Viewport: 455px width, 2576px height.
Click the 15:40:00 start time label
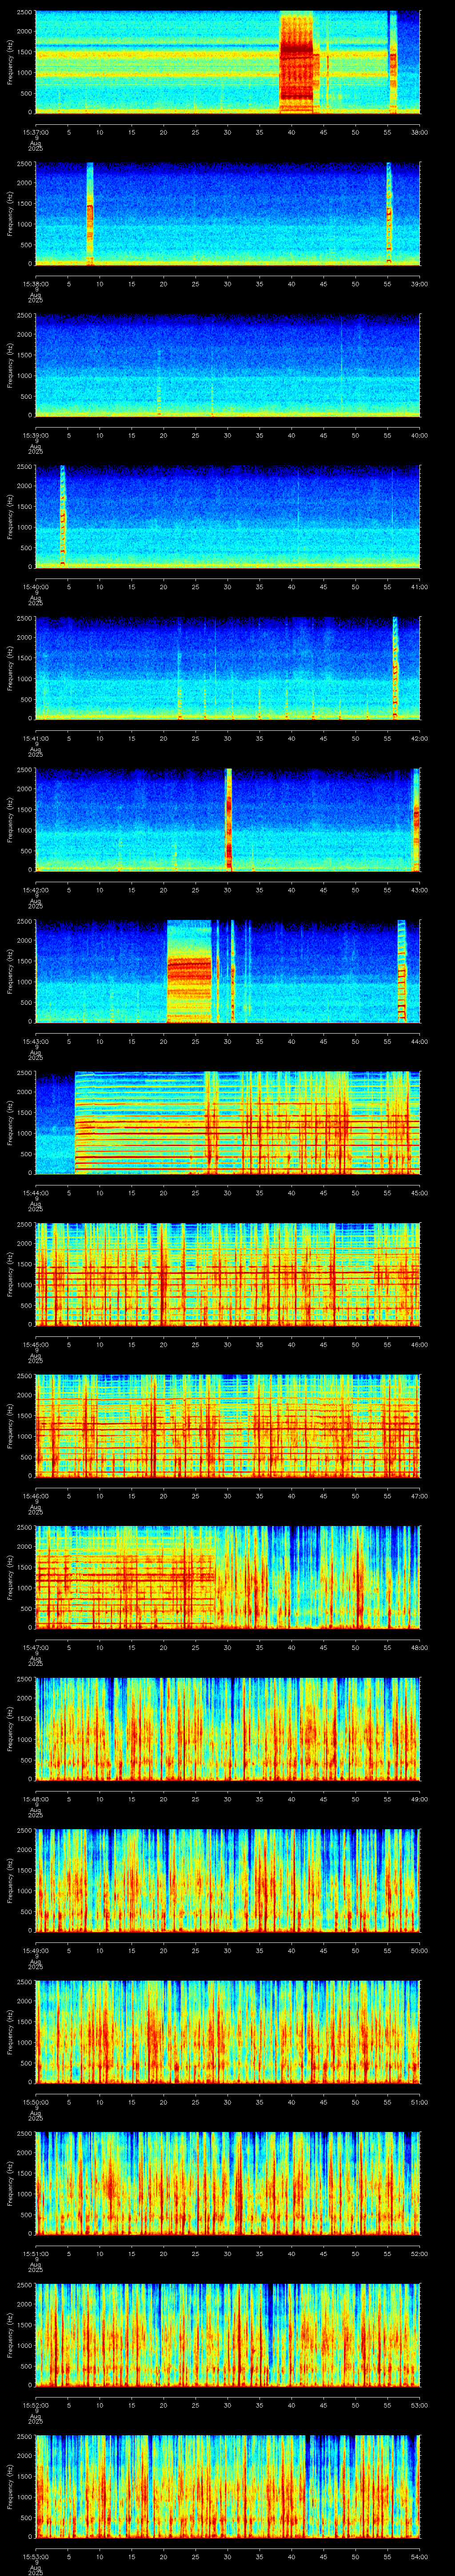[35, 586]
